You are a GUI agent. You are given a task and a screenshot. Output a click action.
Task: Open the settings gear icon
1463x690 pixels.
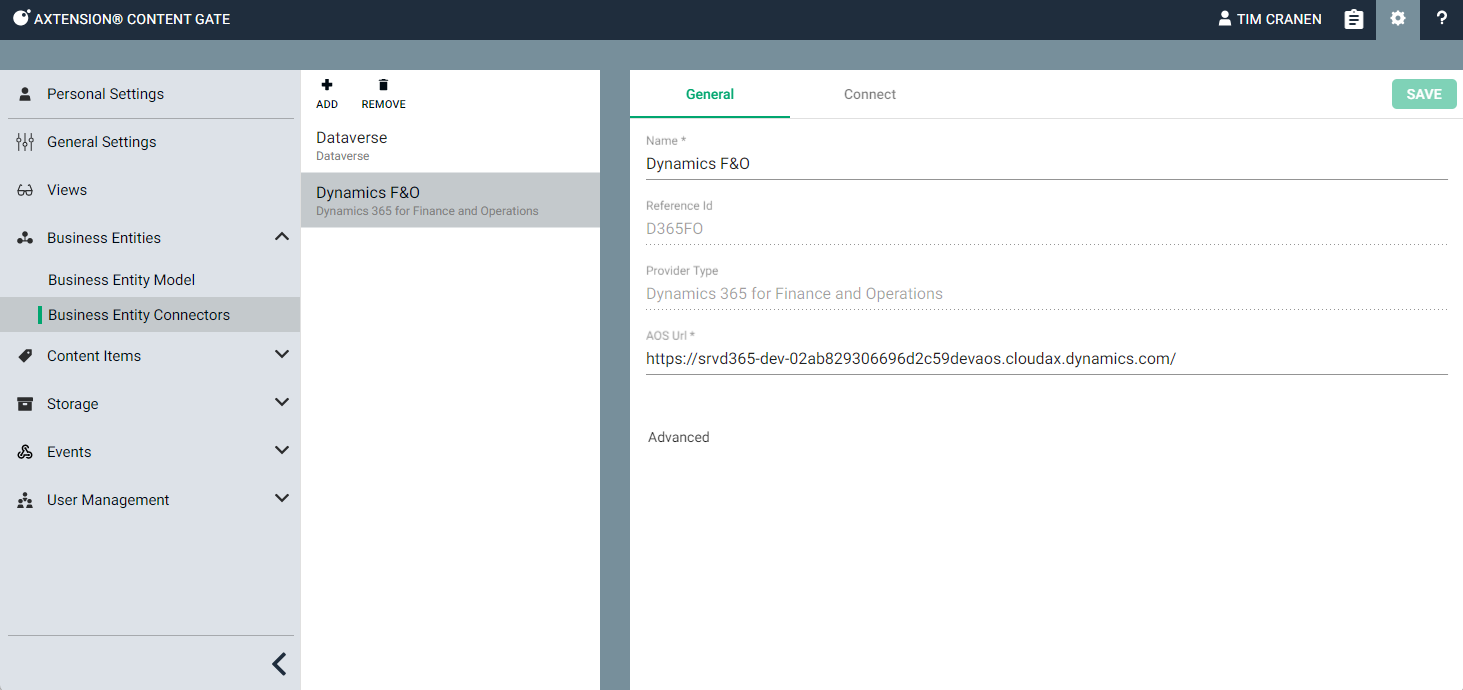coord(1397,19)
